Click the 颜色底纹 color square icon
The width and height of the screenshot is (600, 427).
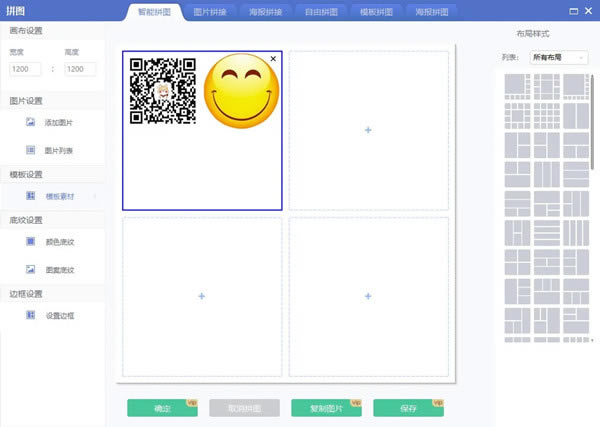click(x=31, y=241)
